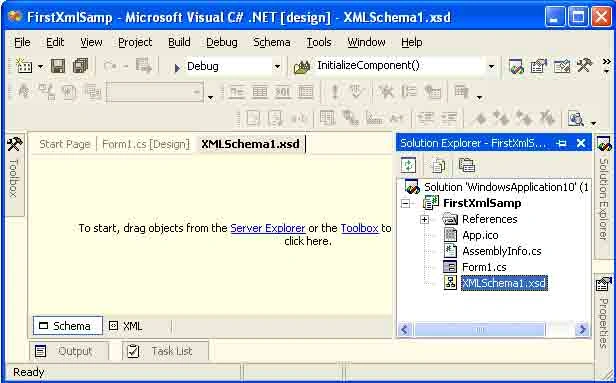The width and height of the screenshot is (616, 383).
Task: Click the References folder icon
Action: 450,219
